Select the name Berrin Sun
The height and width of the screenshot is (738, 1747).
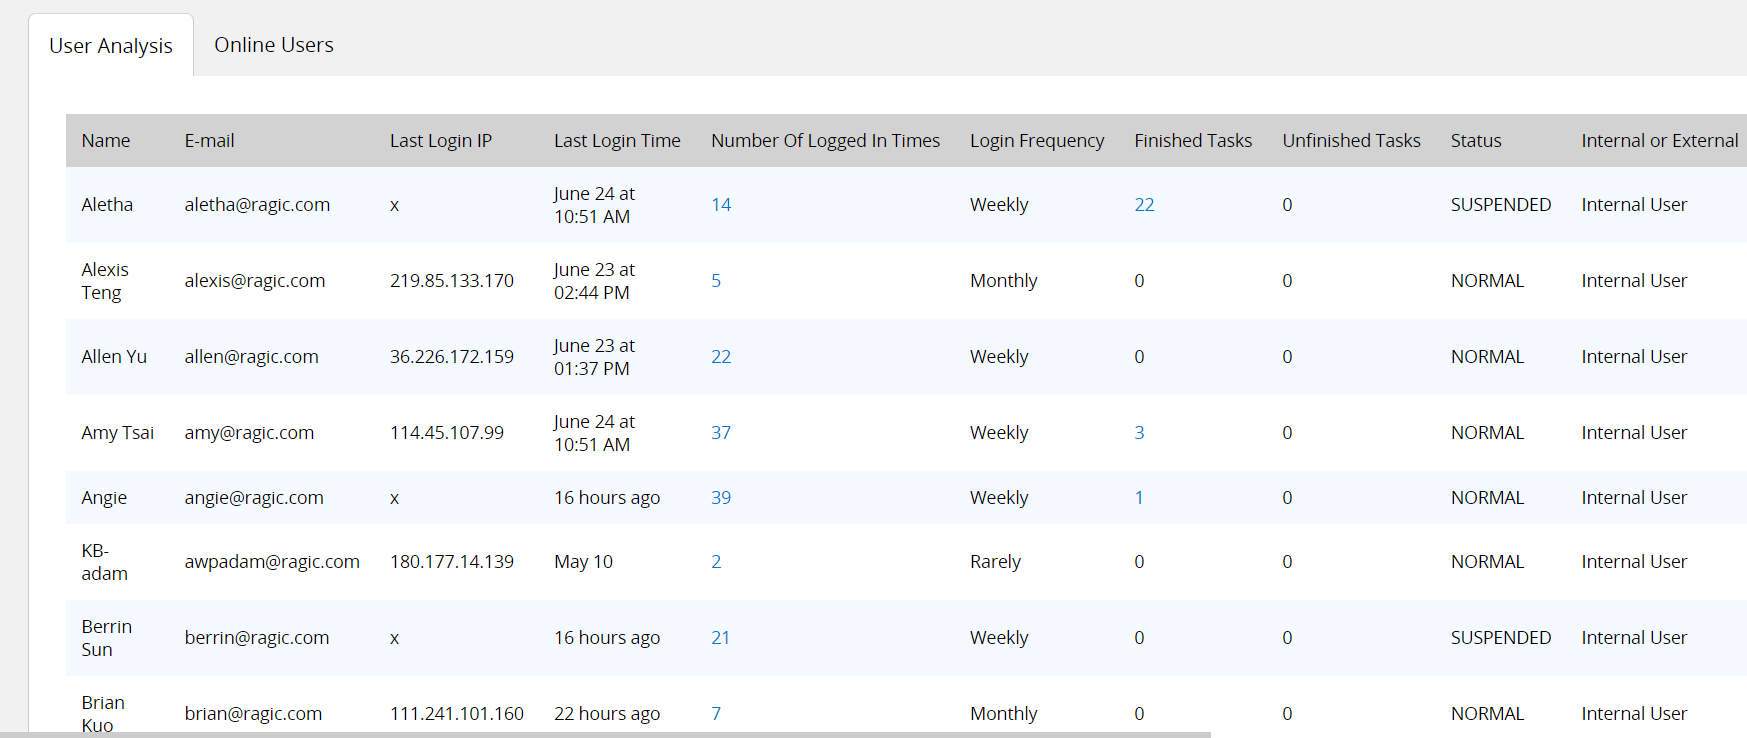pyautogui.click(x=107, y=638)
